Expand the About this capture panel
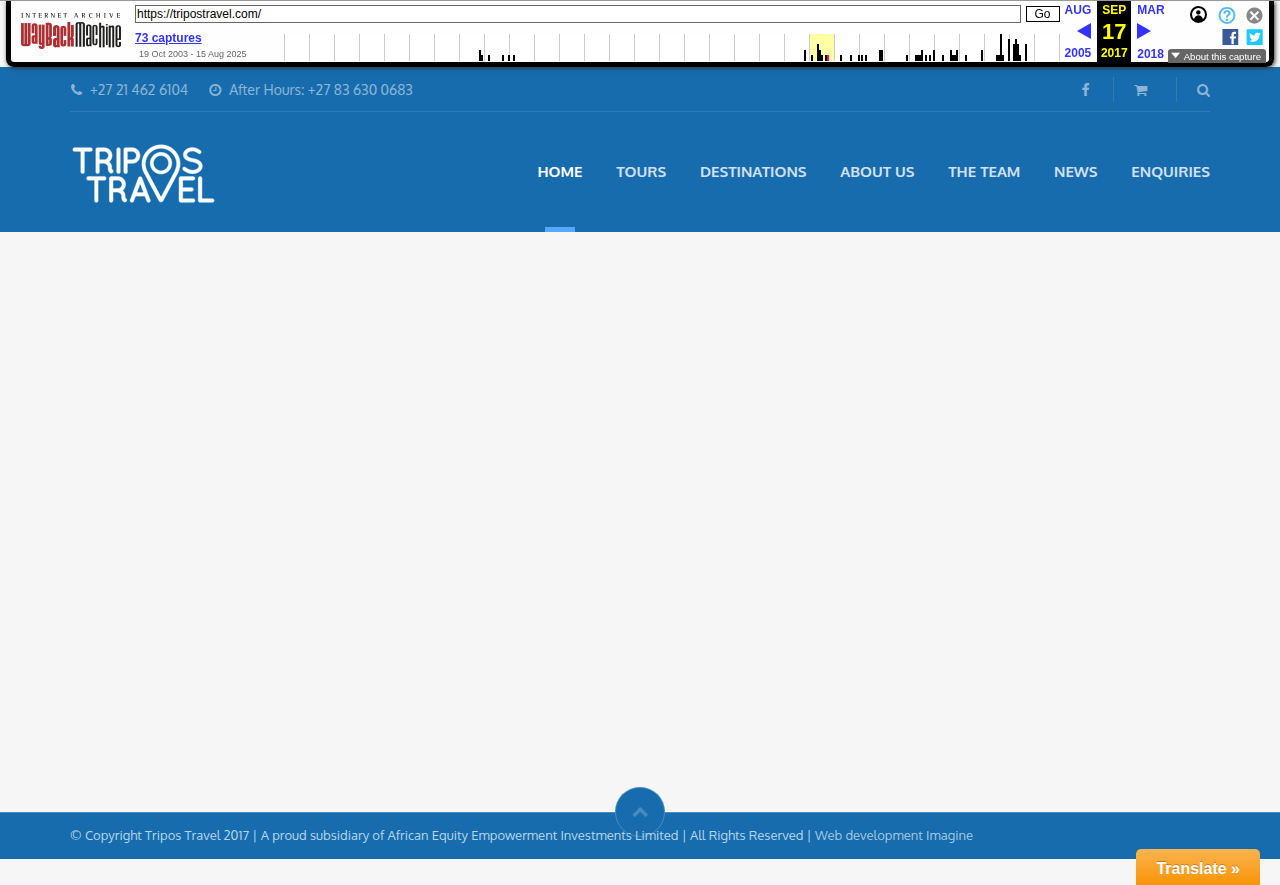 tap(1216, 56)
